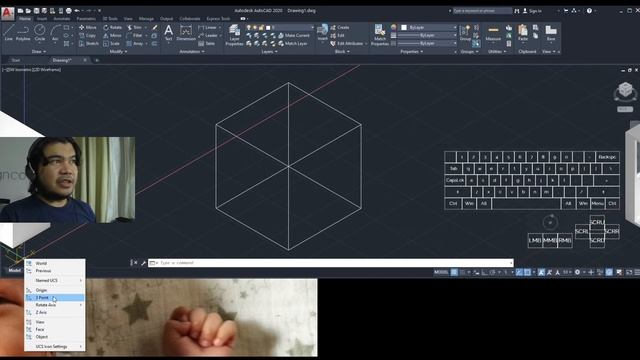640x360 pixels.
Task: Select the Polyline tool
Action: [23, 33]
